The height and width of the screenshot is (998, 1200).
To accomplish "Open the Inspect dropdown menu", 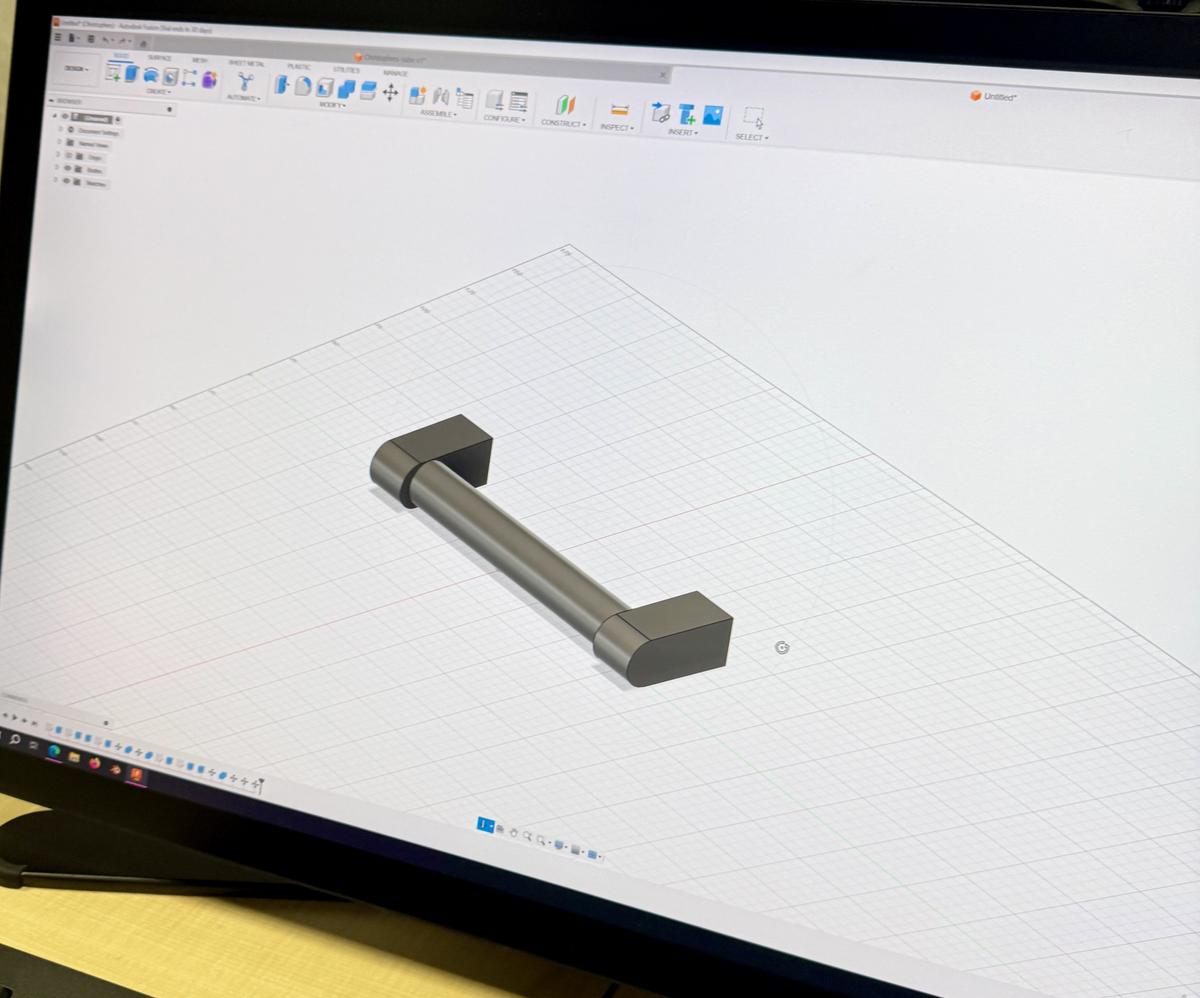I will coord(617,128).
